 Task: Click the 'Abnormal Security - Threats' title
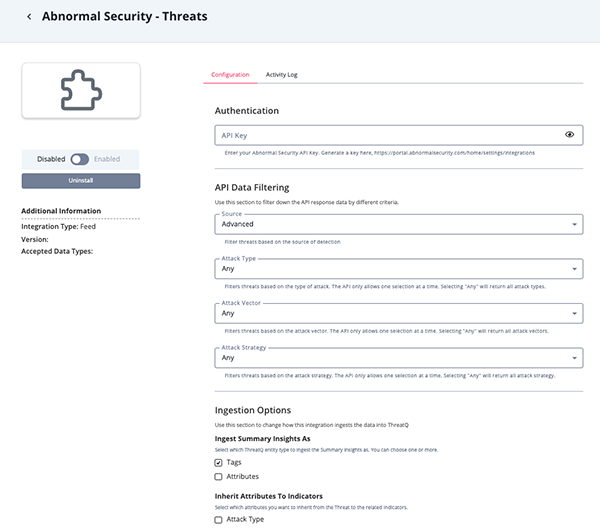(125, 16)
